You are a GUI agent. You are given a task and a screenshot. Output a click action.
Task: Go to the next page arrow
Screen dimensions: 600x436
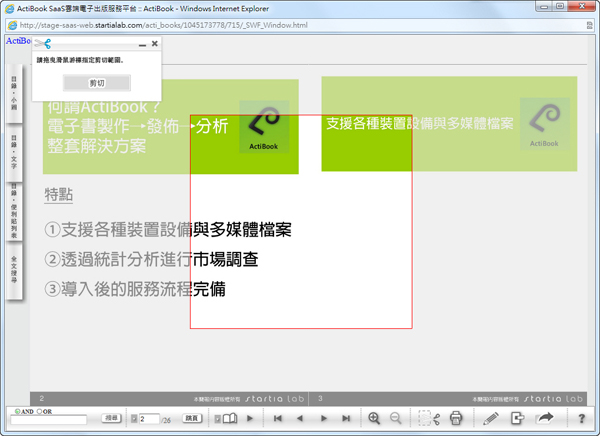[324, 418]
